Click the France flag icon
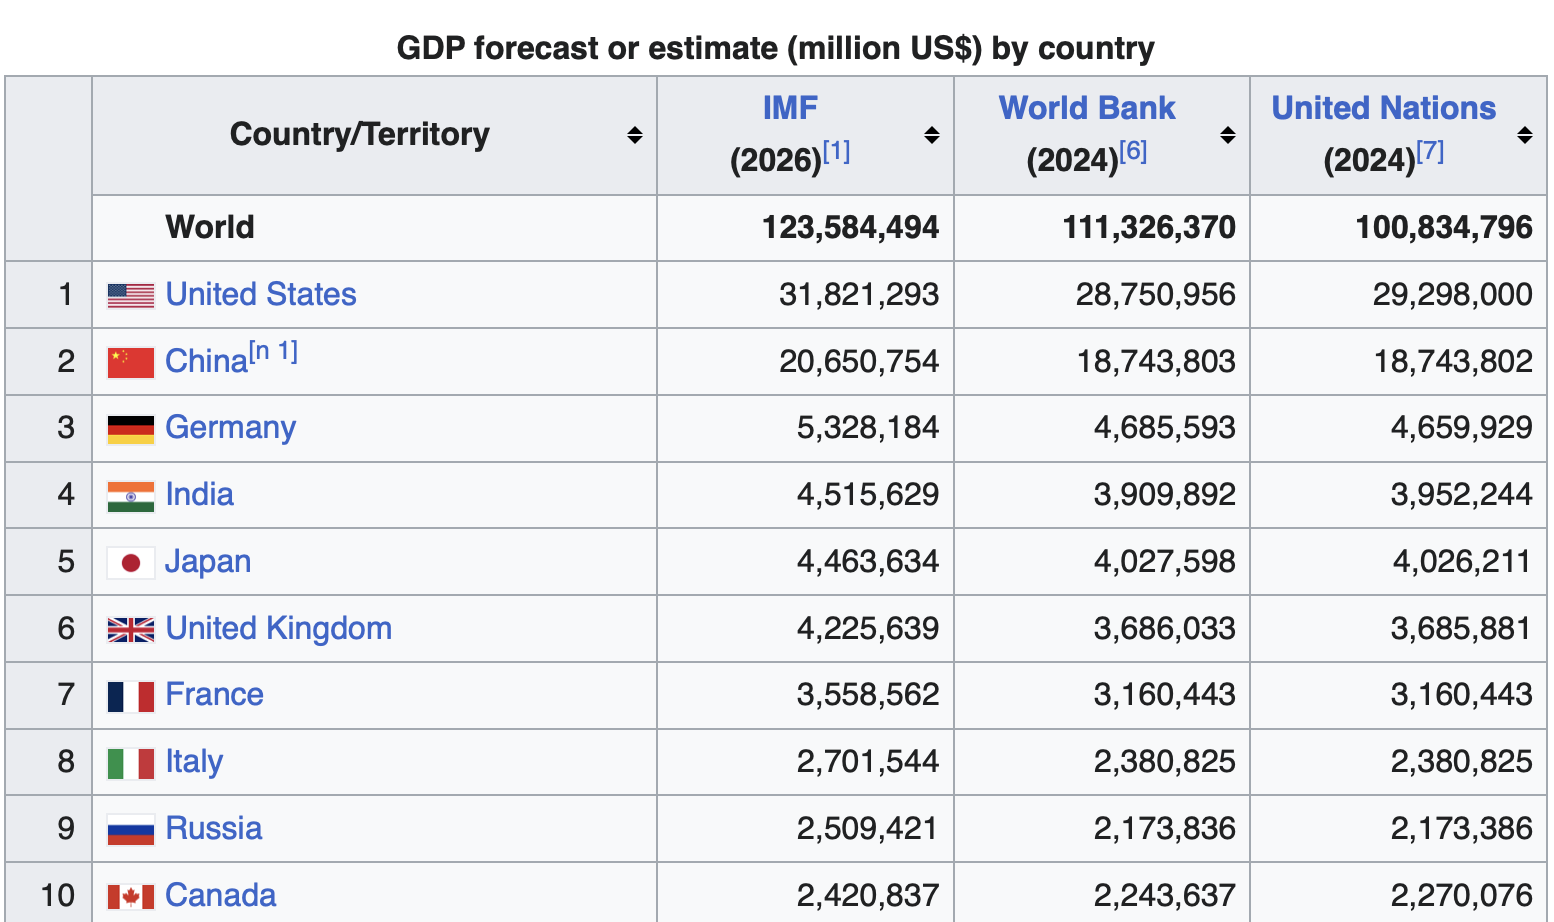This screenshot has height=922, width=1554. point(131,696)
